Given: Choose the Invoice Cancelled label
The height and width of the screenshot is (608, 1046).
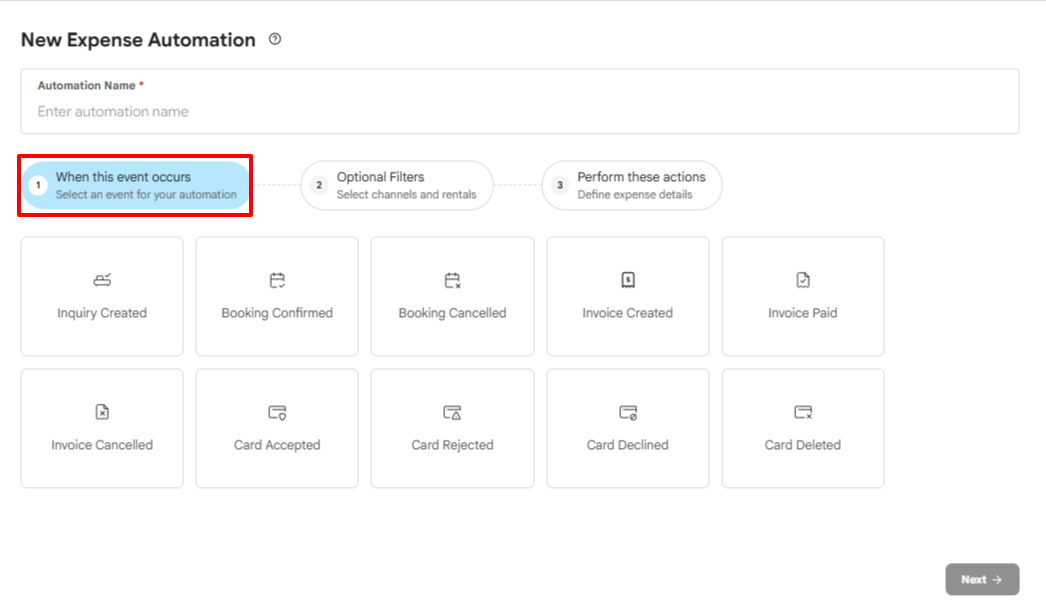Looking at the screenshot, I should pos(102,445).
